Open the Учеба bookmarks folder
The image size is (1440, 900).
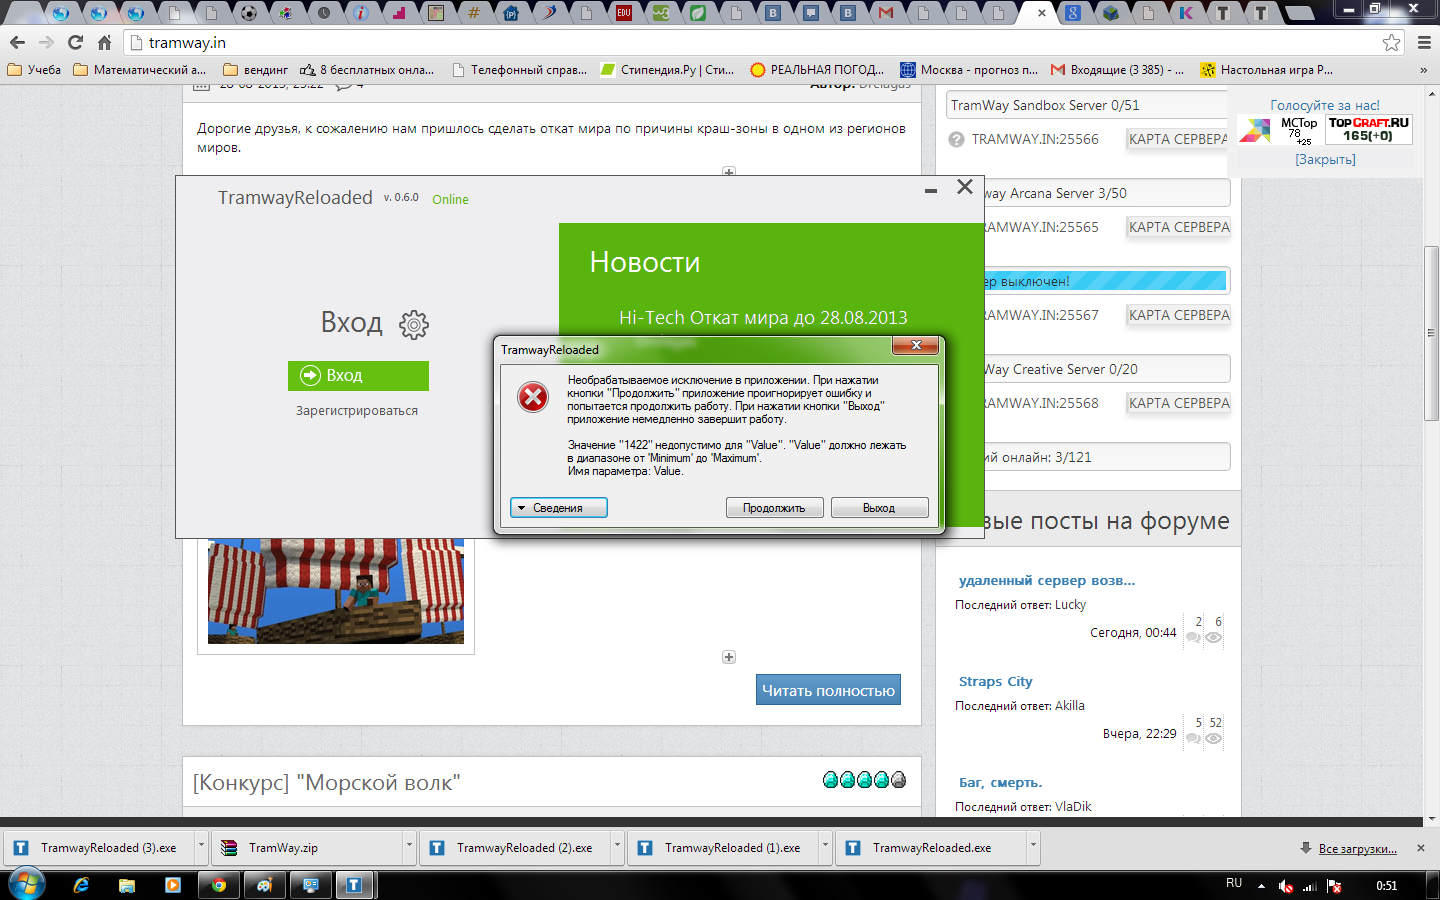(34, 70)
